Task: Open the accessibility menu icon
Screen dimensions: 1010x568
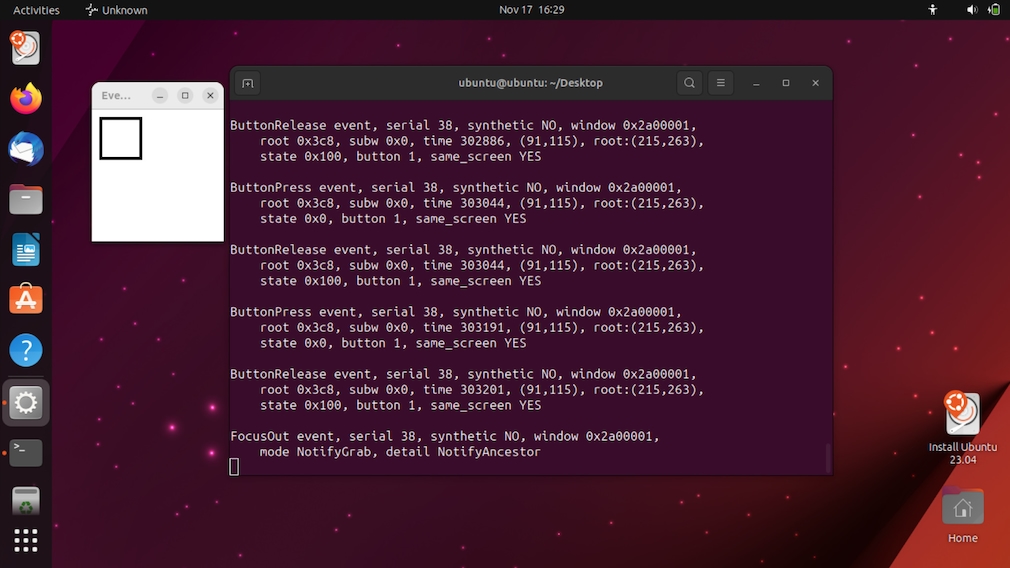Action: tap(933, 10)
